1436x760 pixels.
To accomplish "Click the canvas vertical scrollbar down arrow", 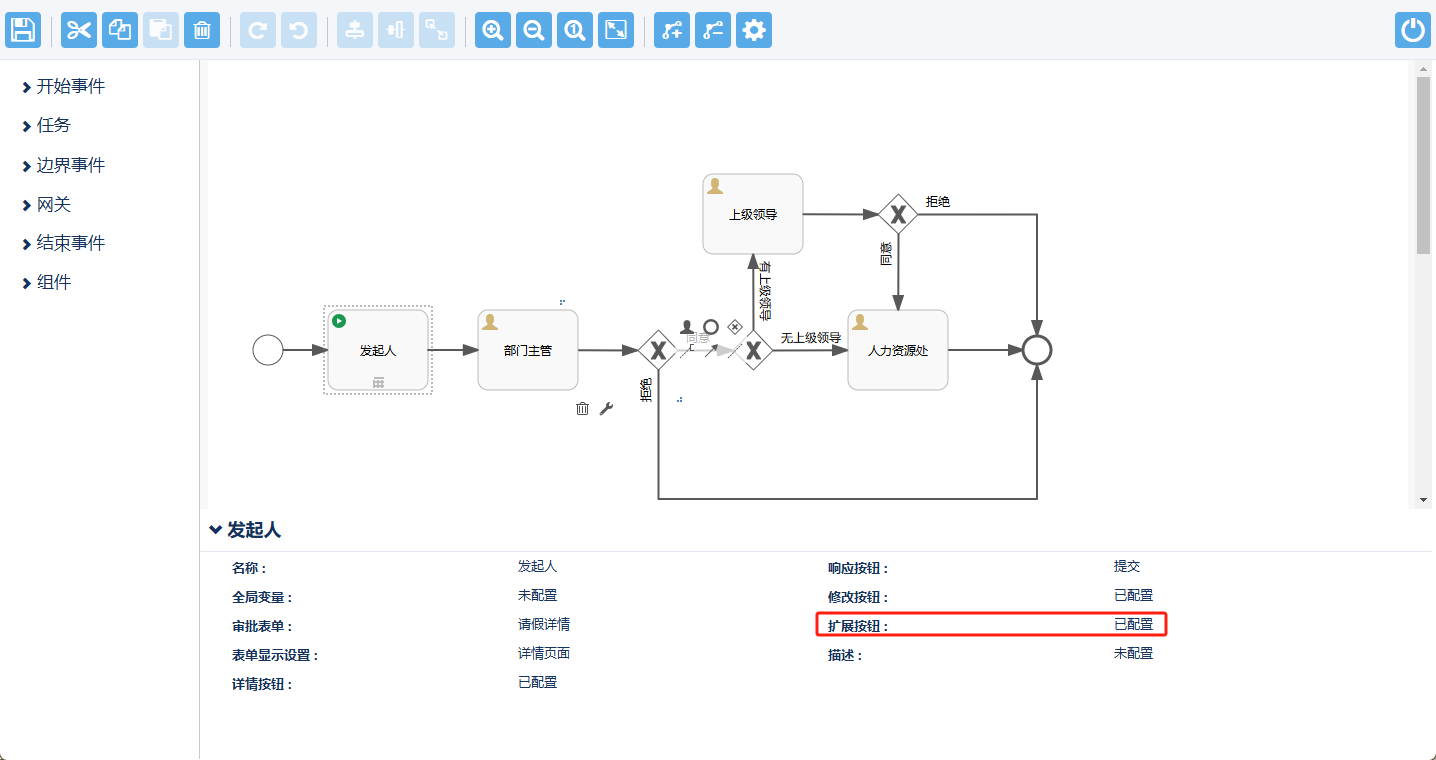I will point(1424,500).
